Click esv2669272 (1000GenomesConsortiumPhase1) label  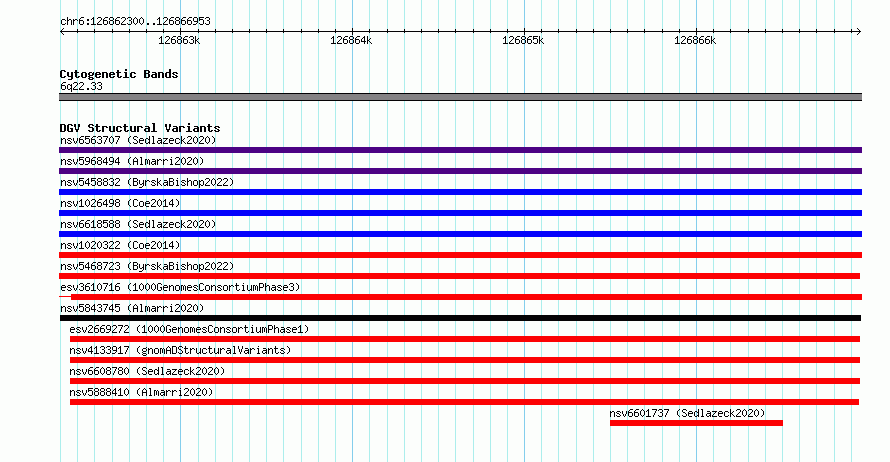(189, 329)
